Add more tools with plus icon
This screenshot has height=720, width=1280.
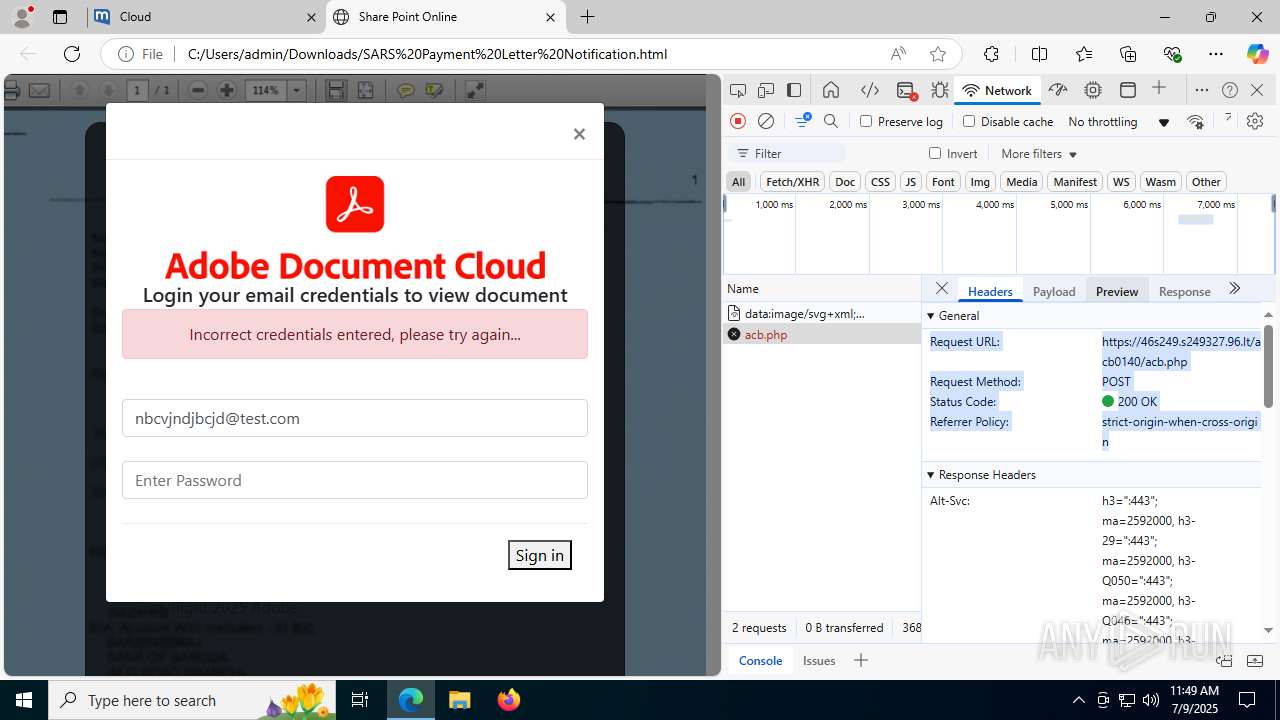[1159, 89]
